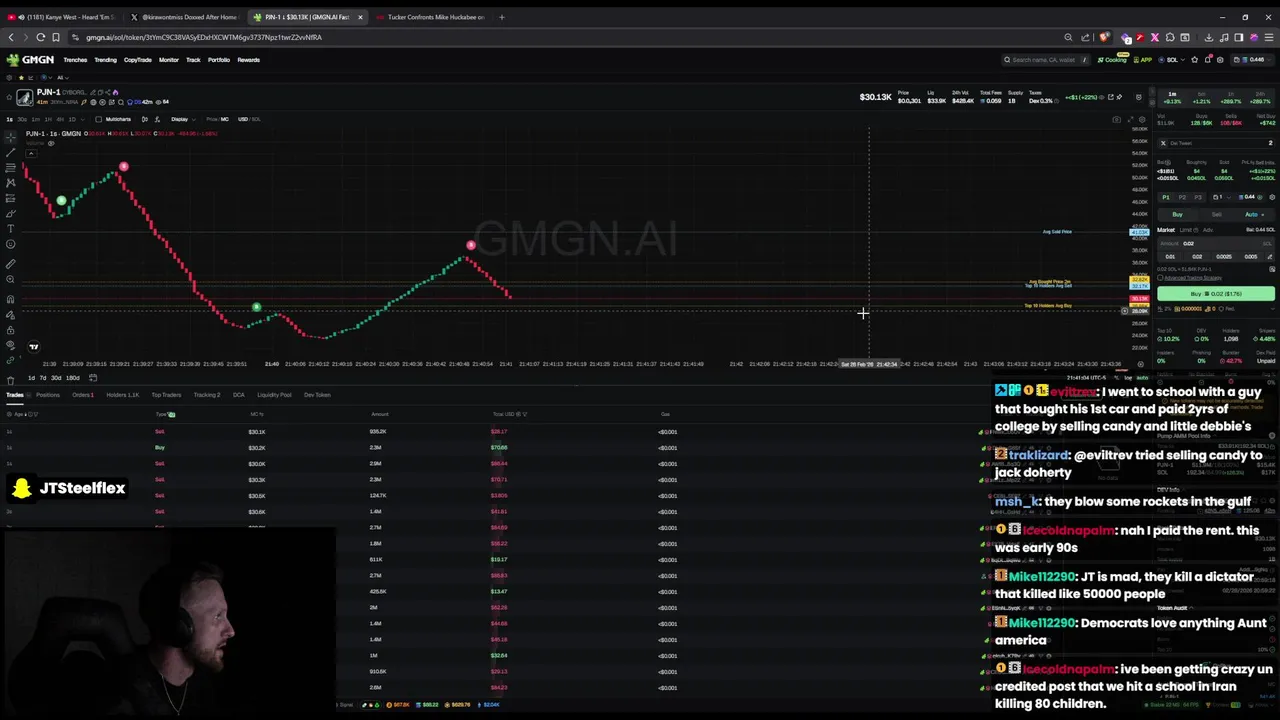
Task: Switch to the Sell tab
Action: (x=1216, y=214)
